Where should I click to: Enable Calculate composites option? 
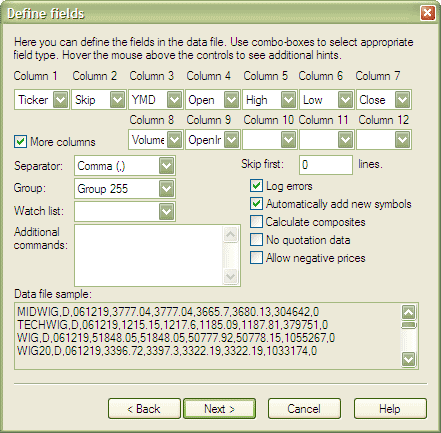click(256, 222)
